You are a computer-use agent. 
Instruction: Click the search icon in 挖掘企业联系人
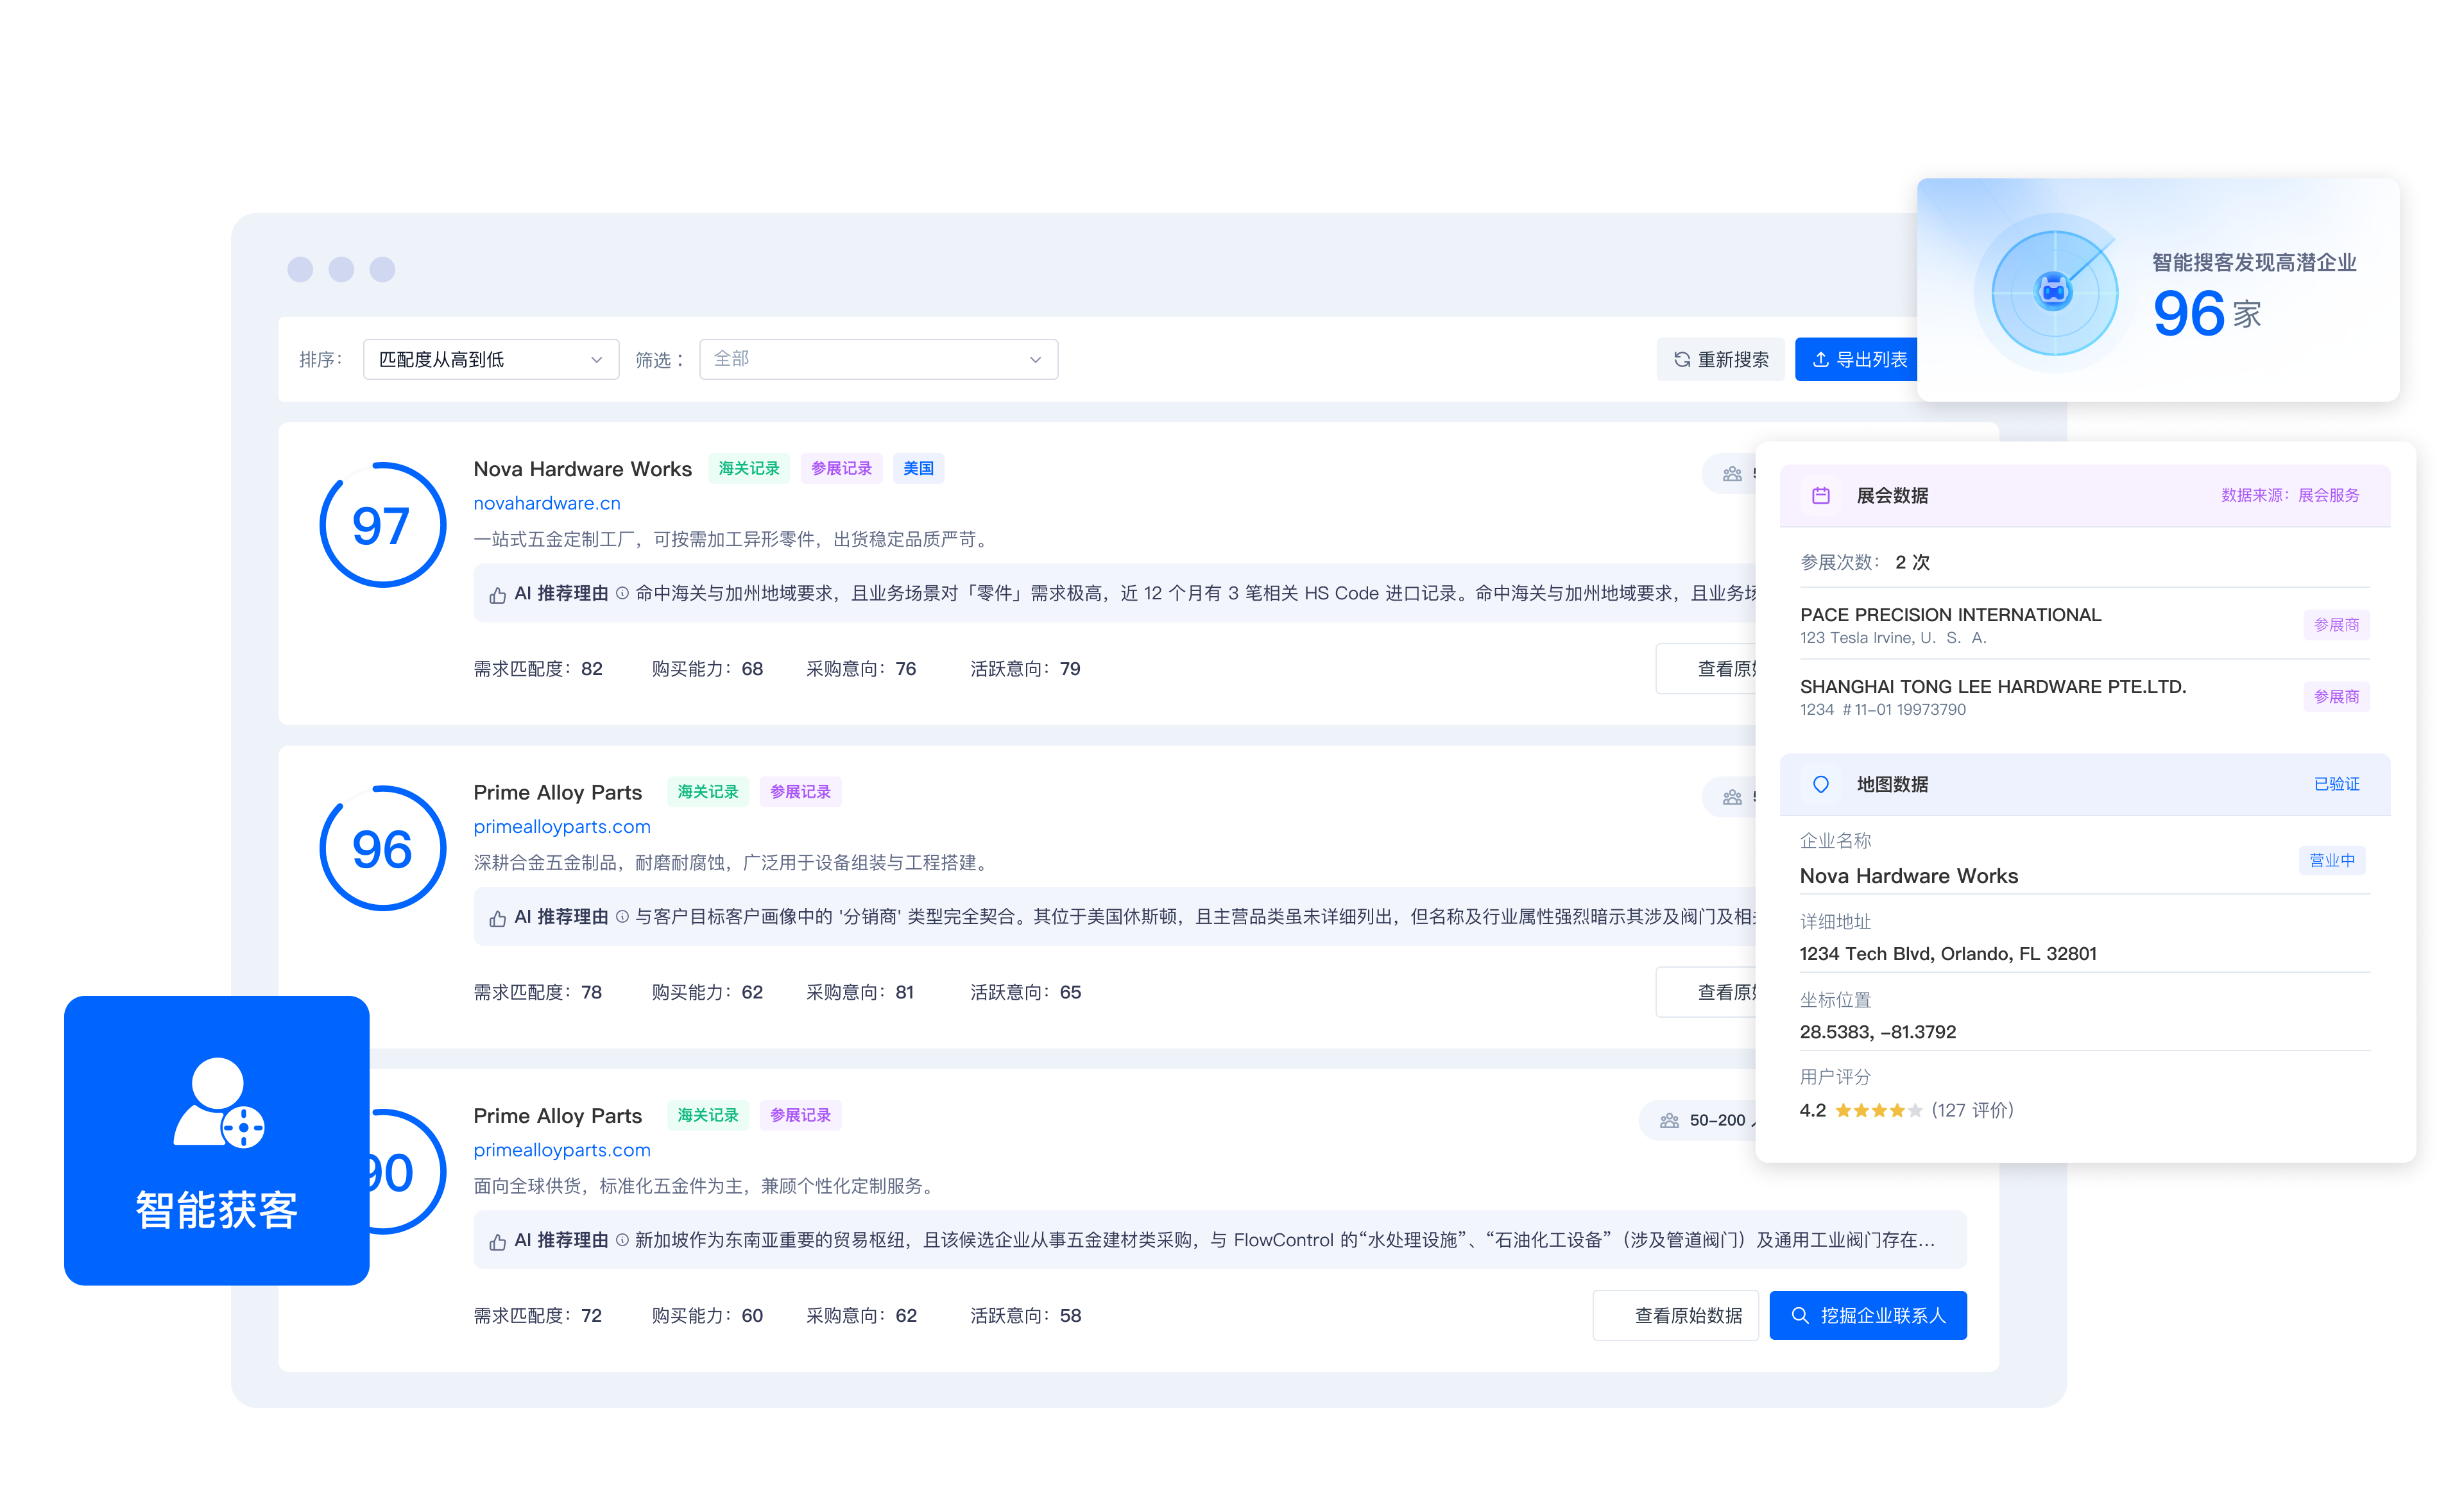pyautogui.click(x=1800, y=1316)
